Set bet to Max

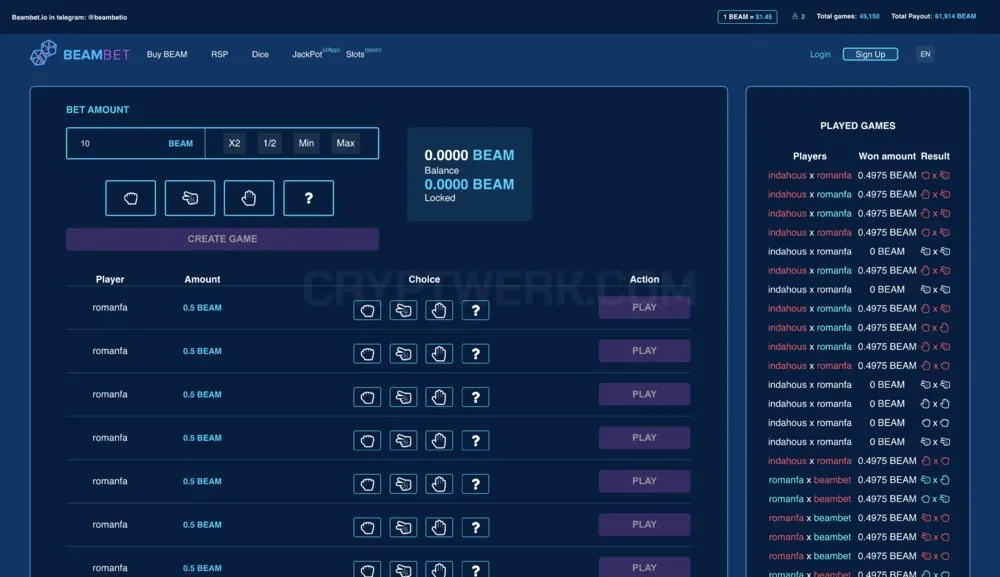click(x=346, y=143)
